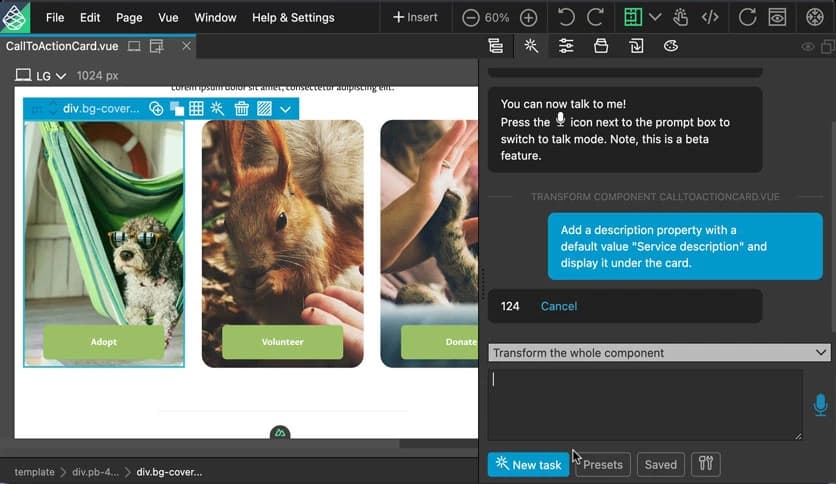The image size is (836, 484).
Task: Toggle the page preview eye icon
Action: [777, 17]
